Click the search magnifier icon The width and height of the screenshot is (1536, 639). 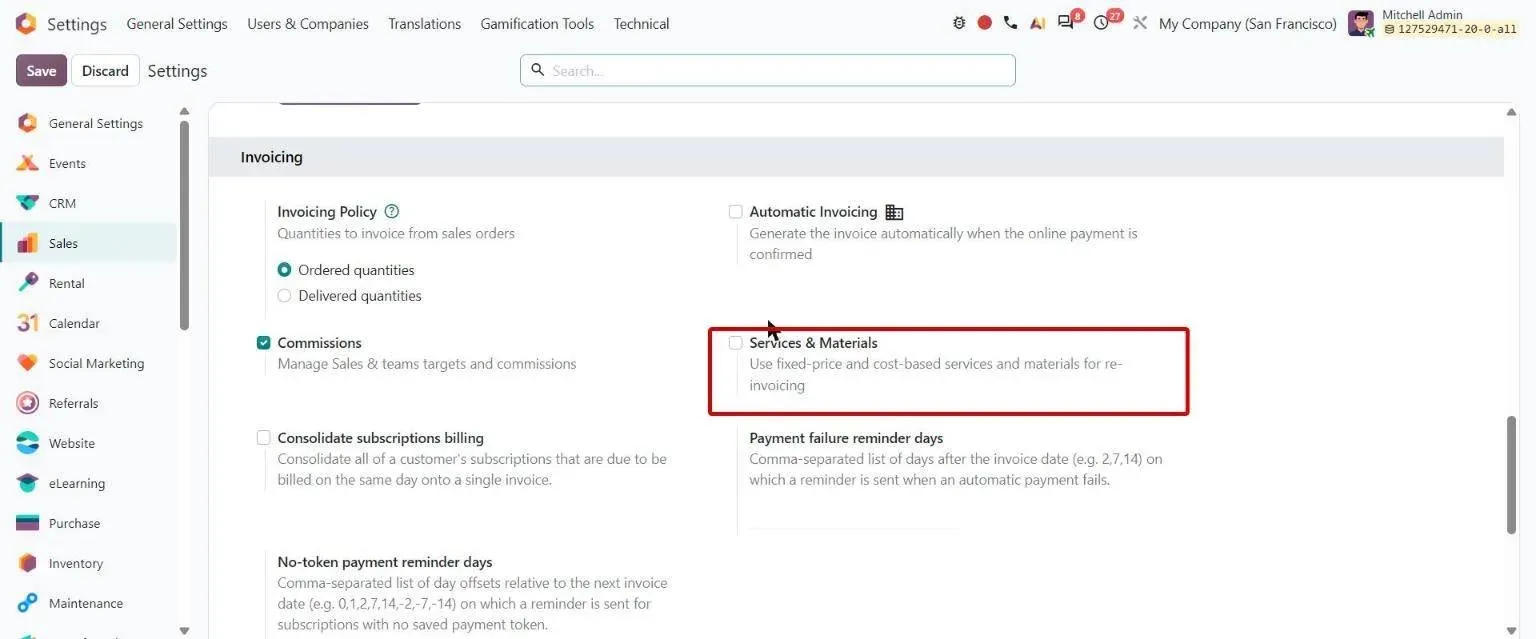coord(537,70)
